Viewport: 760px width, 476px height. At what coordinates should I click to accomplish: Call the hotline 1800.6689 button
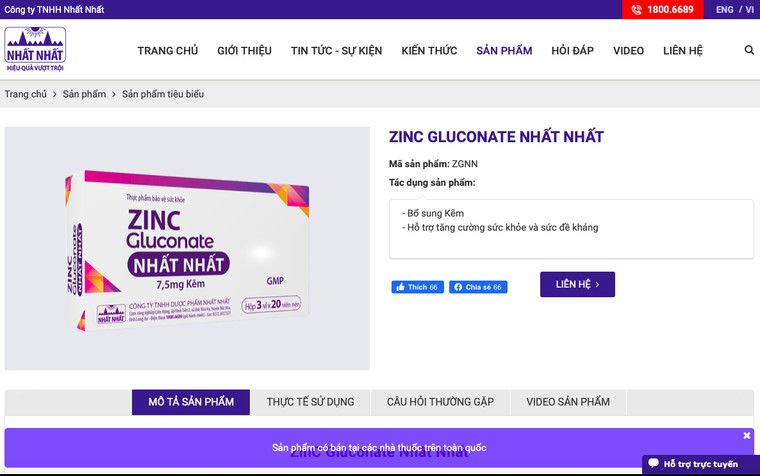click(x=663, y=10)
